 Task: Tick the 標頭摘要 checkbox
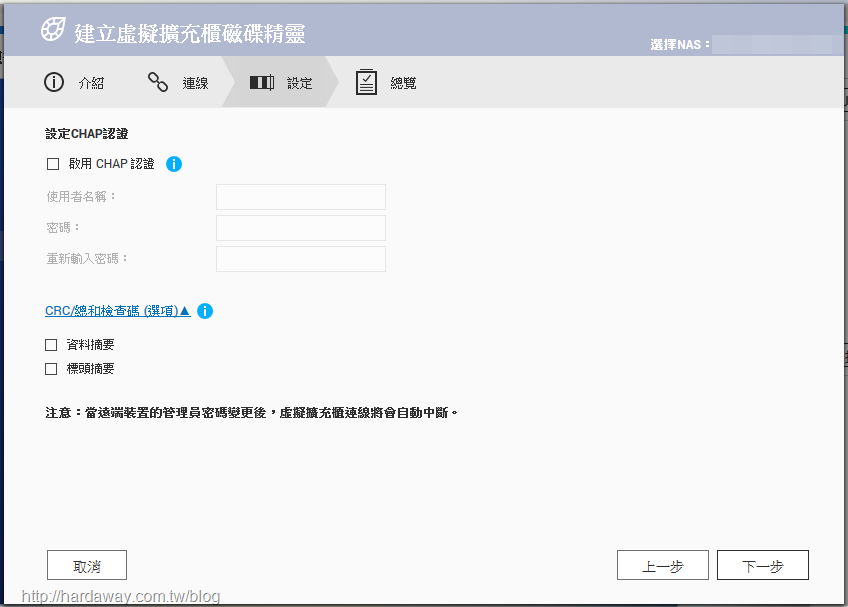tap(51, 369)
